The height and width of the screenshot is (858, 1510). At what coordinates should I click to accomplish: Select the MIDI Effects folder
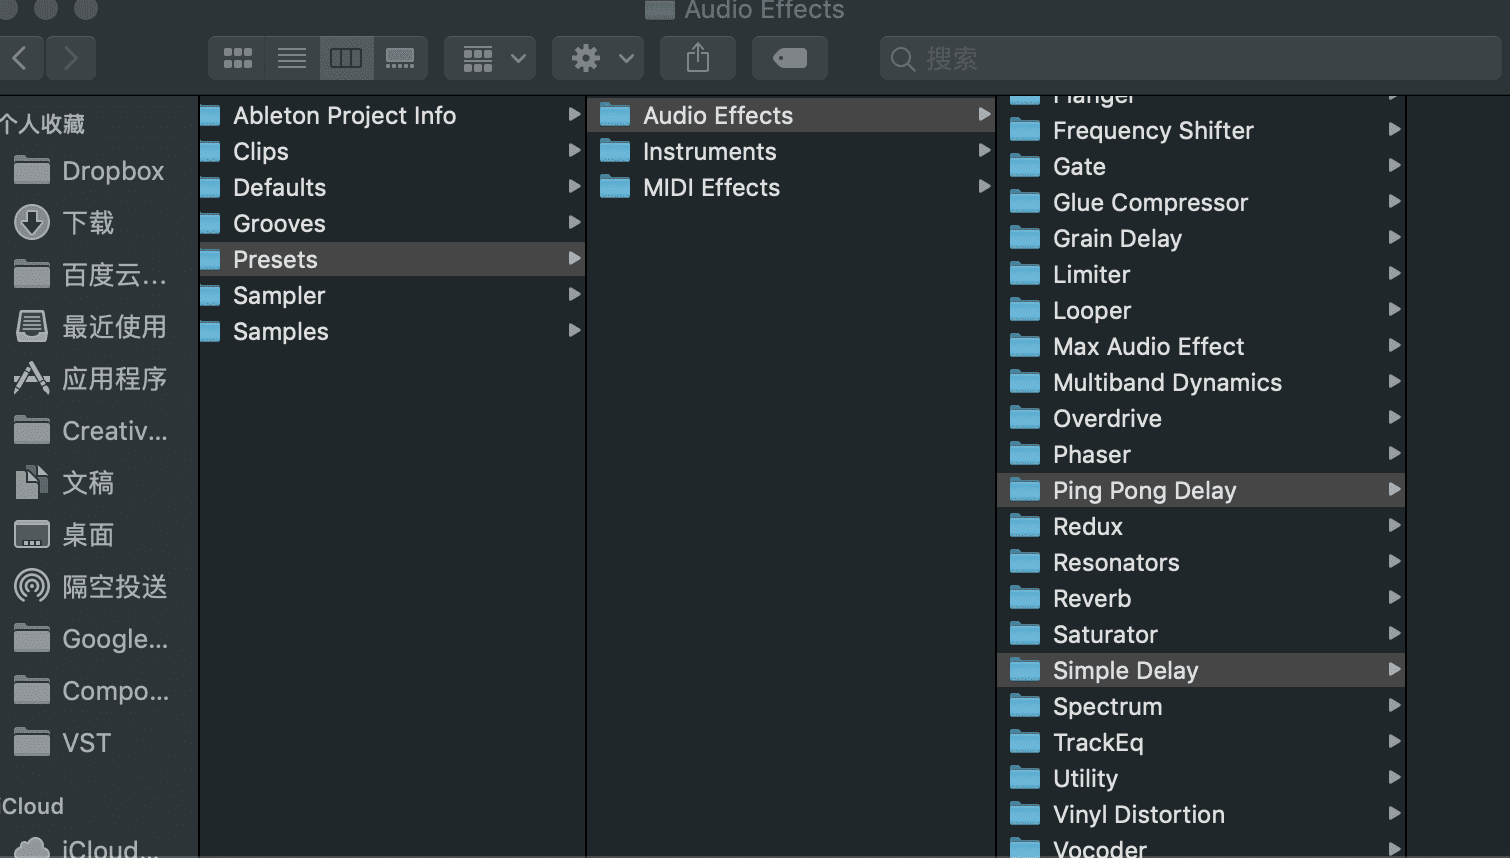(x=792, y=187)
